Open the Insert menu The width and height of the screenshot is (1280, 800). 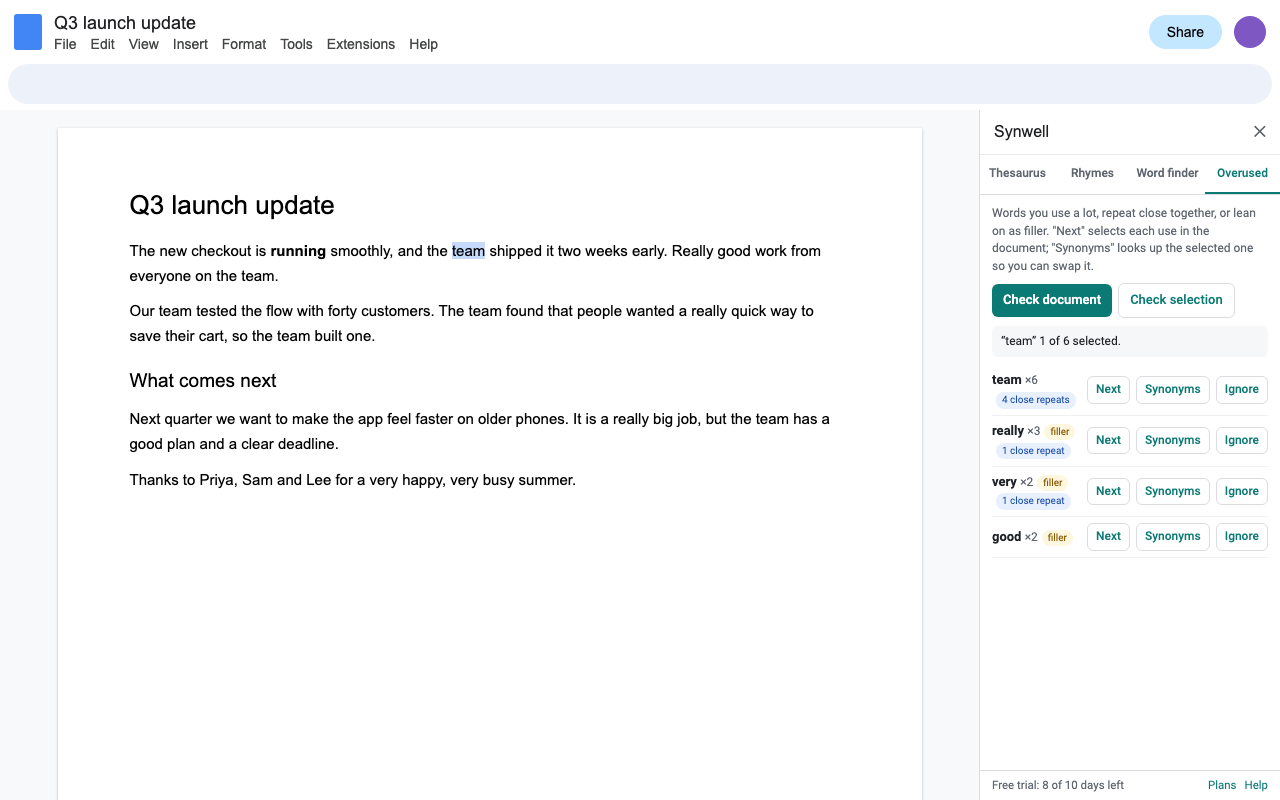click(190, 44)
